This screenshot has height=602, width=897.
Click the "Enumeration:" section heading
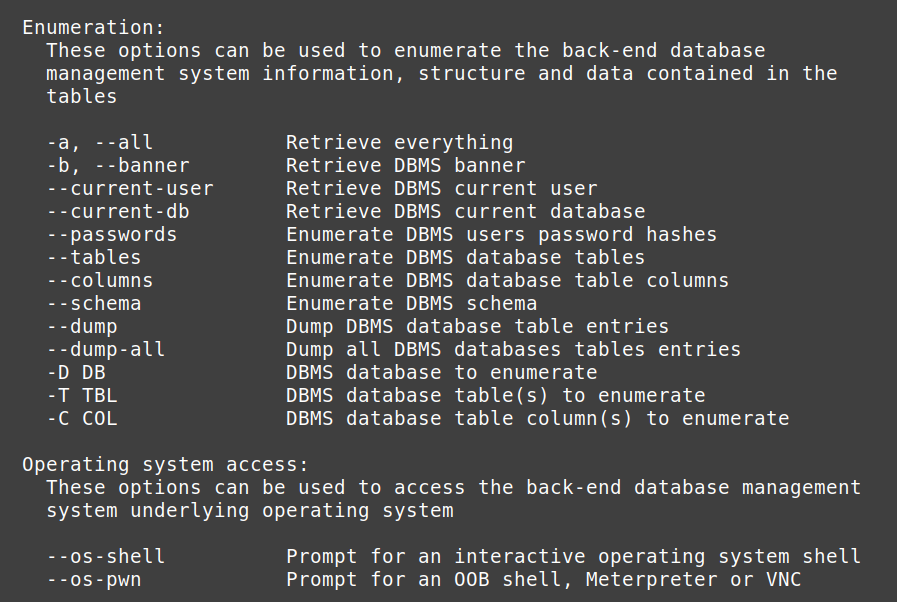[x=93, y=28]
